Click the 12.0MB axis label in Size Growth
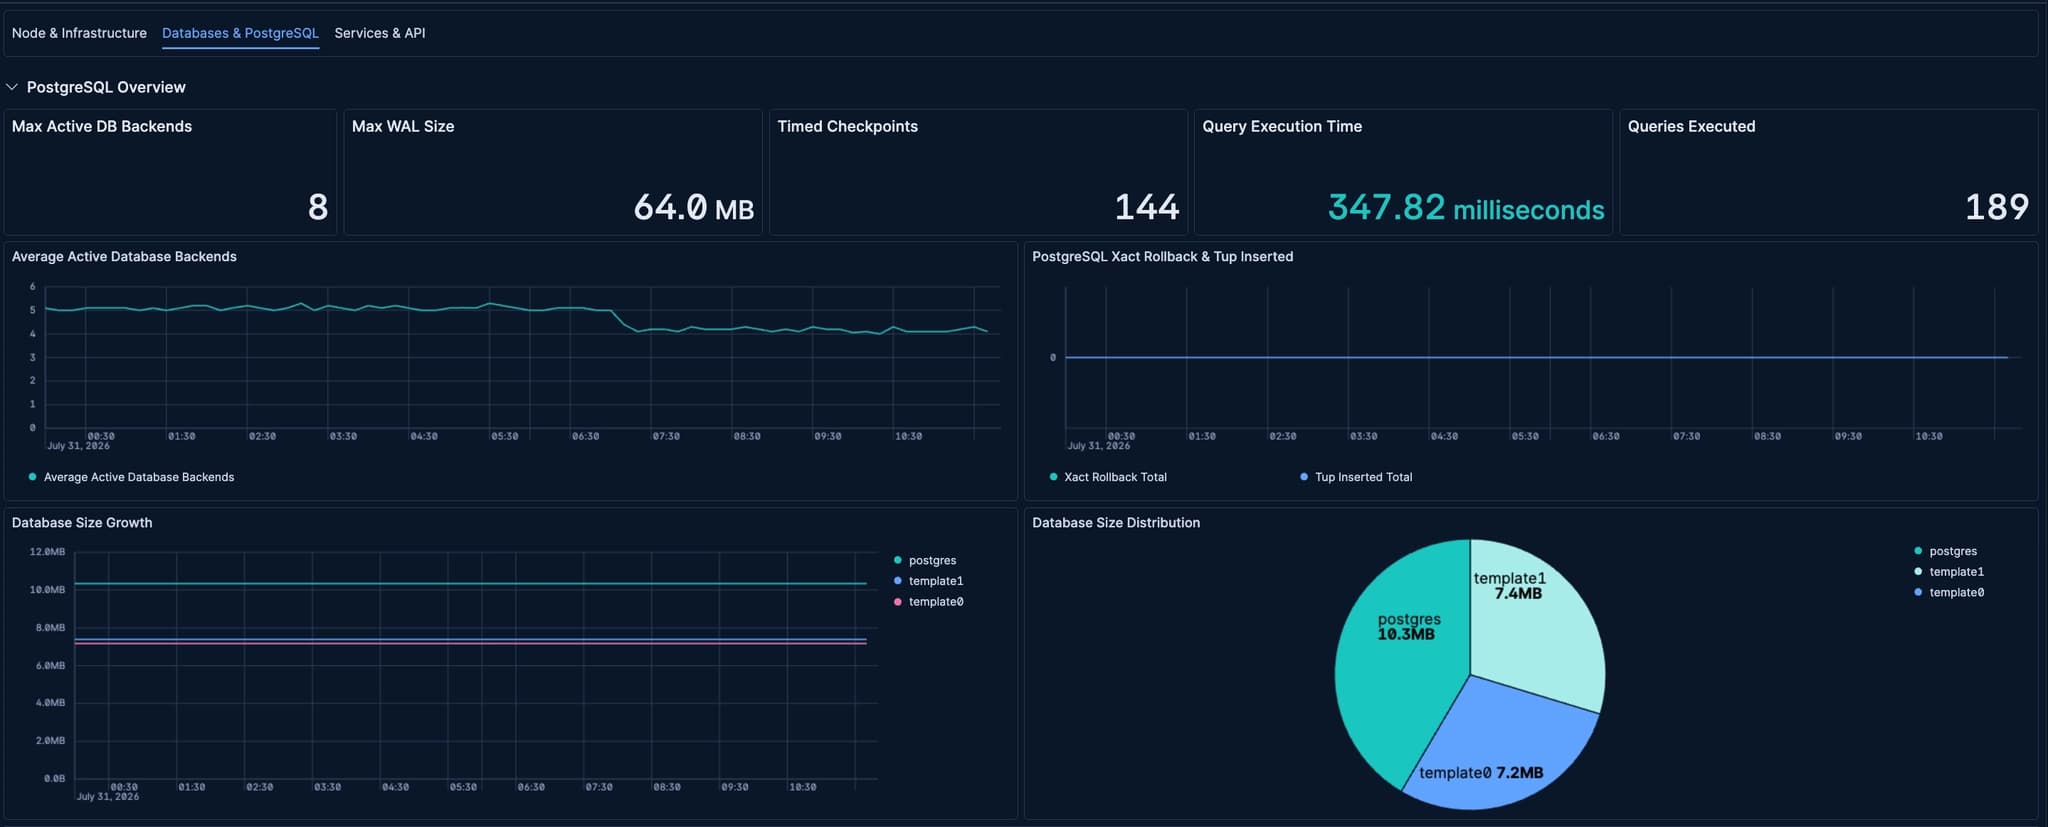This screenshot has height=827, width=2048. pos(47,552)
